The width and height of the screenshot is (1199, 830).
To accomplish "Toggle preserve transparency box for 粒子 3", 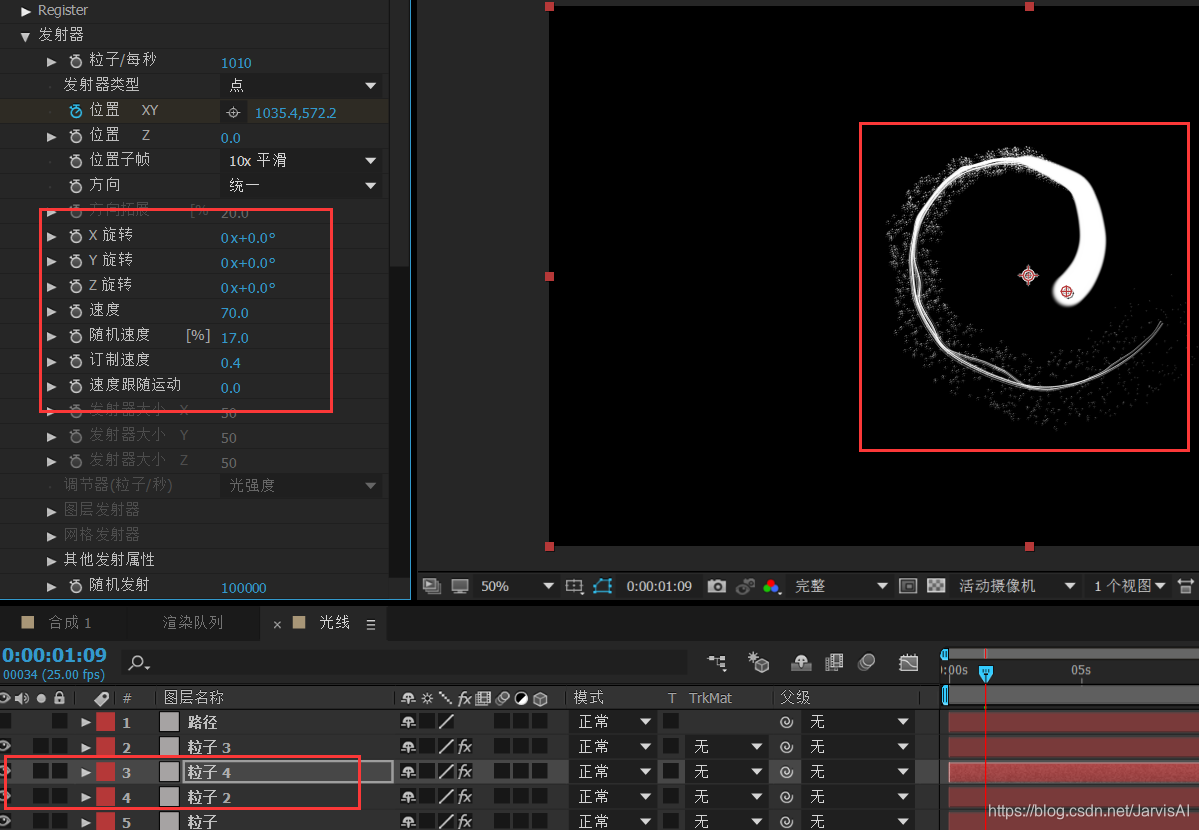I will coord(671,747).
